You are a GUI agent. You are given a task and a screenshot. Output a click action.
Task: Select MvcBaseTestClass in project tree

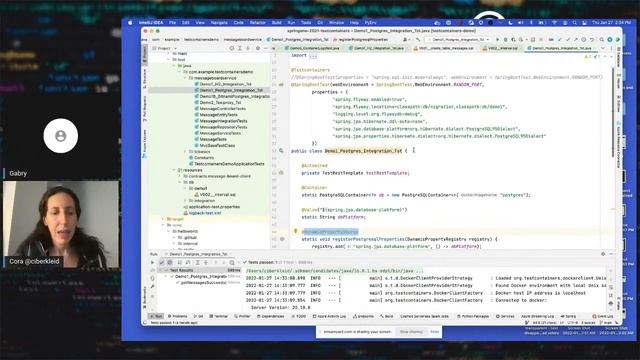coord(217,145)
